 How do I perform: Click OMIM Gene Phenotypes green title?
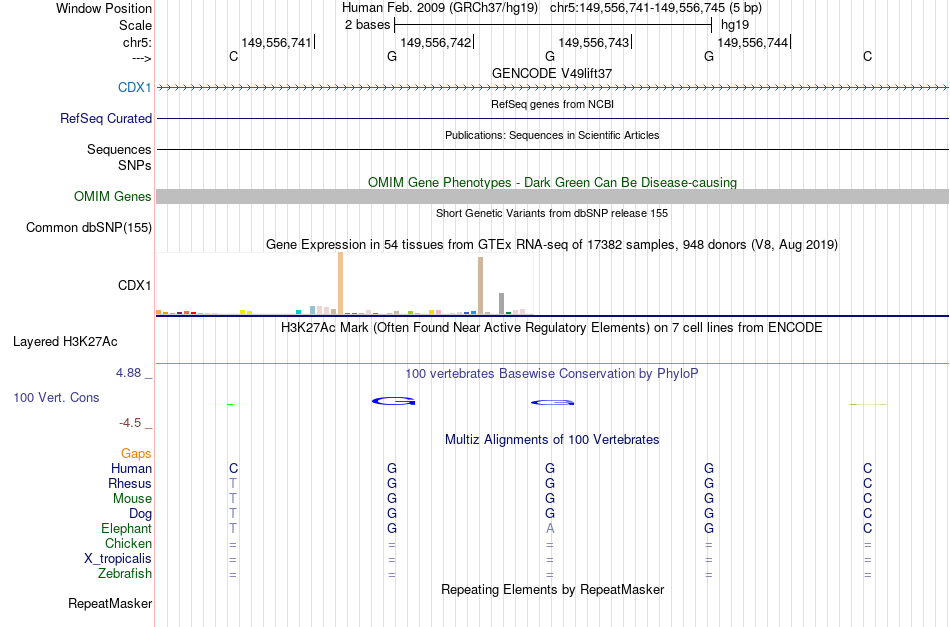552,182
